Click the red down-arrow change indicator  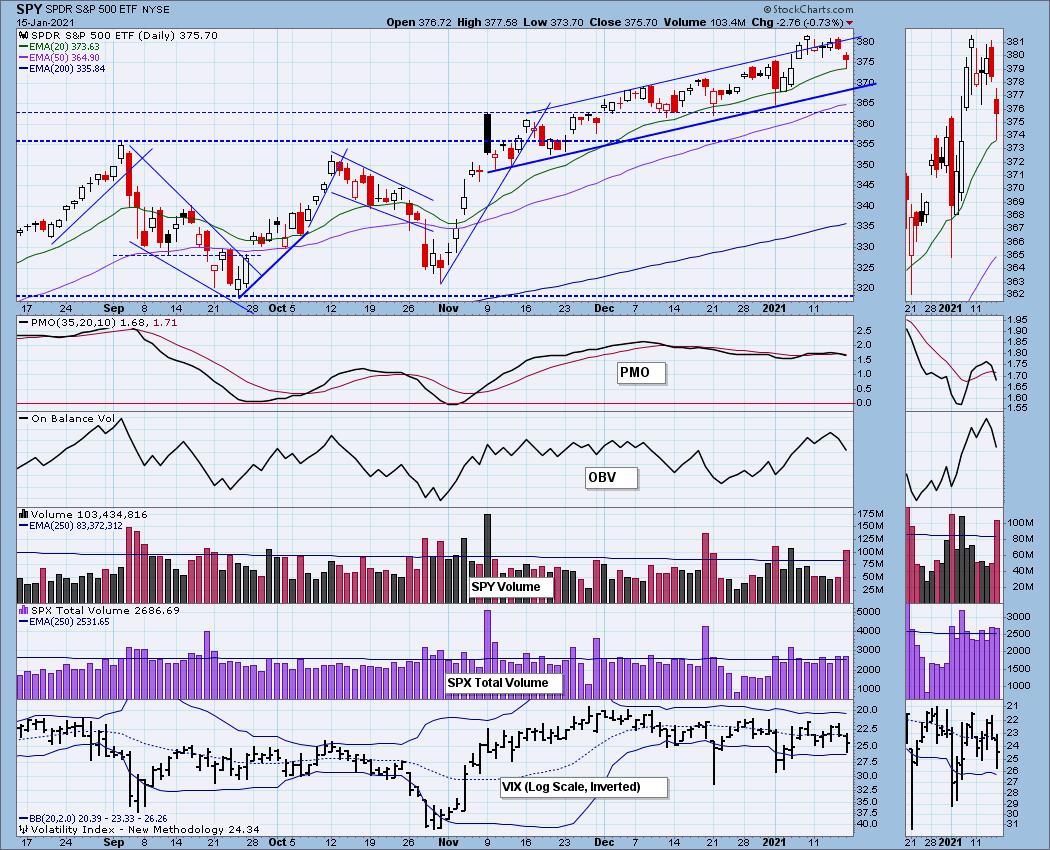point(850,23)
